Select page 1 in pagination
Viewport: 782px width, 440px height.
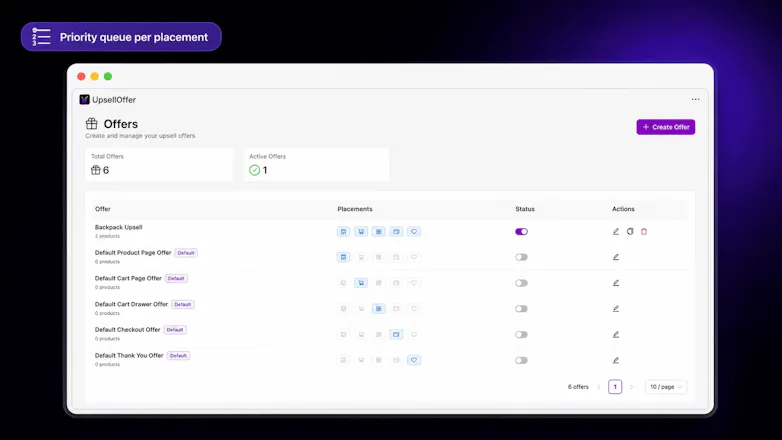point(615,387)
